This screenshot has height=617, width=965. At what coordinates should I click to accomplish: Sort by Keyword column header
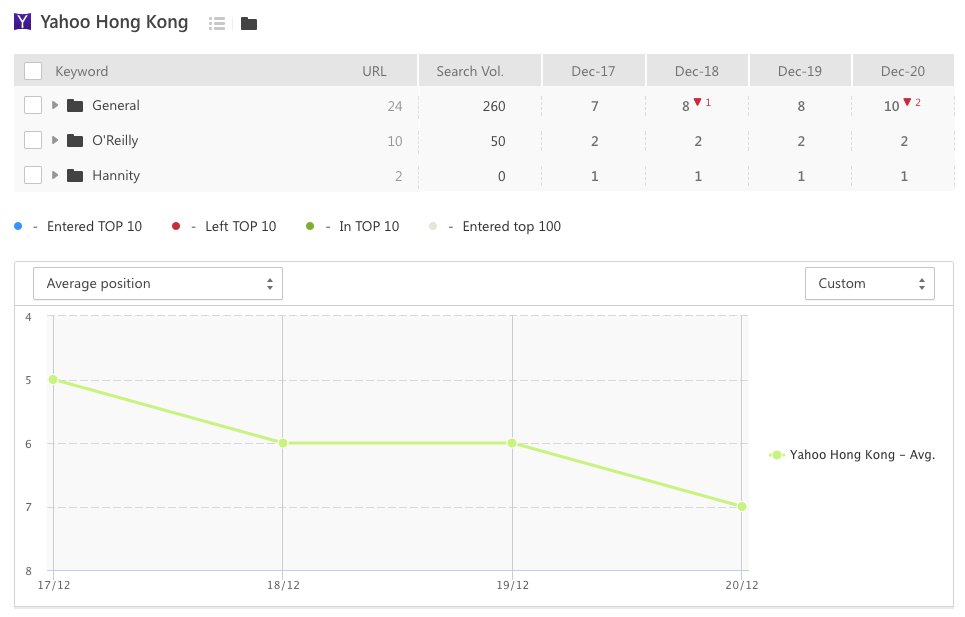(82, 71)
